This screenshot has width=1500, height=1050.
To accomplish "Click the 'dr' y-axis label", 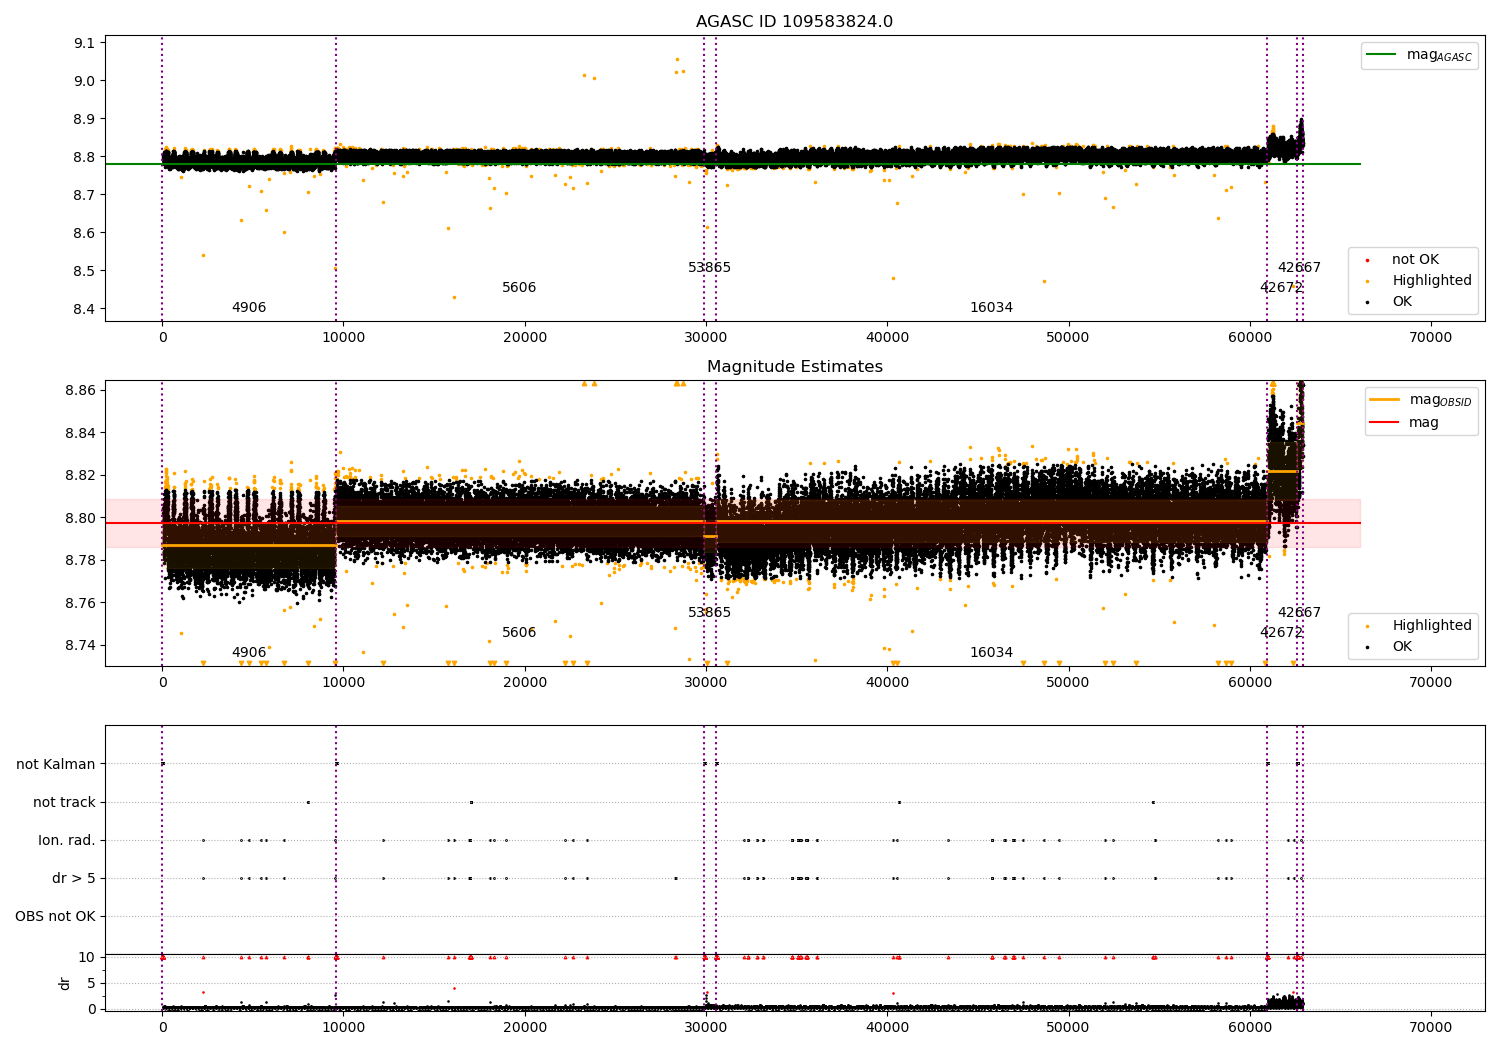I will [x=65, y=983].
